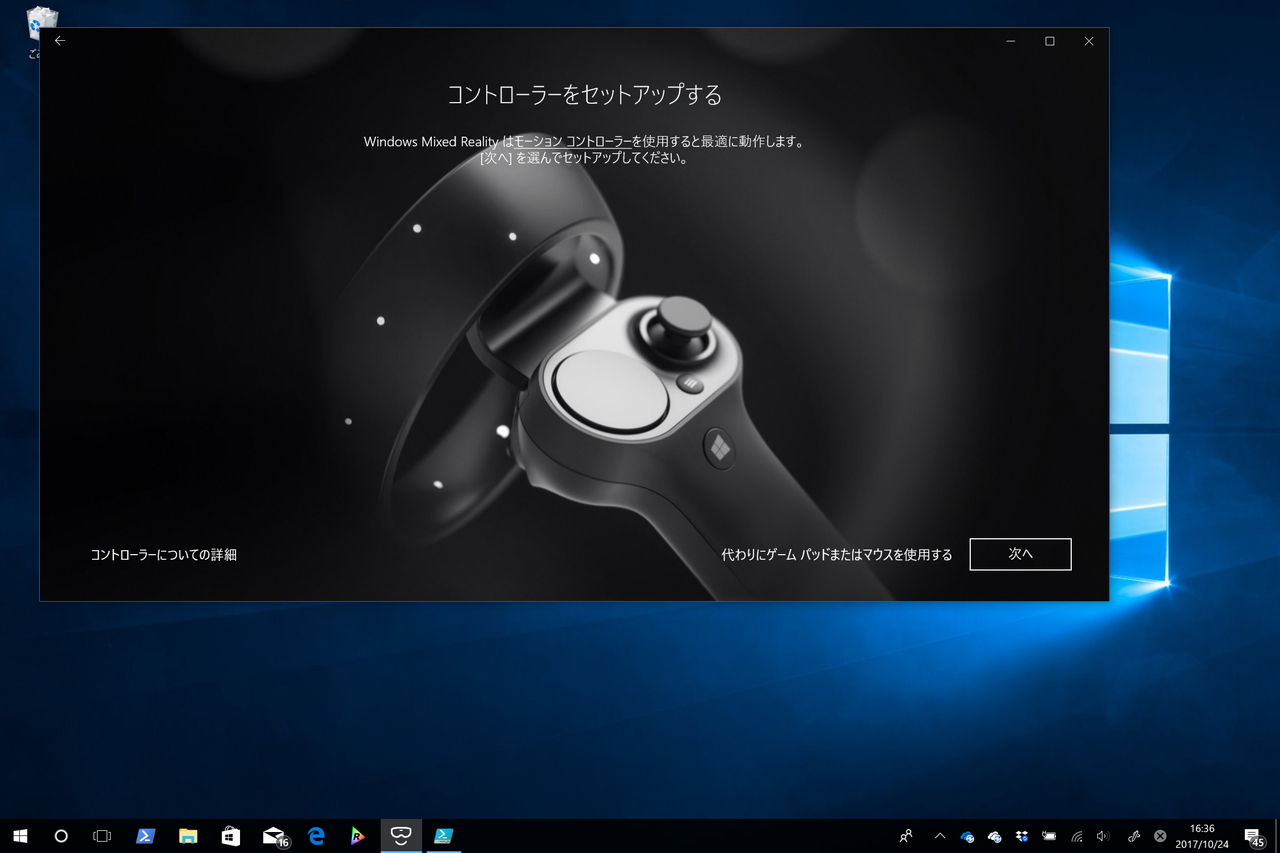This screenshot has height=853, width=1280.
Task: Switch to Mixed Reality Portal taskbar icon
Action: tap(401, 836)
